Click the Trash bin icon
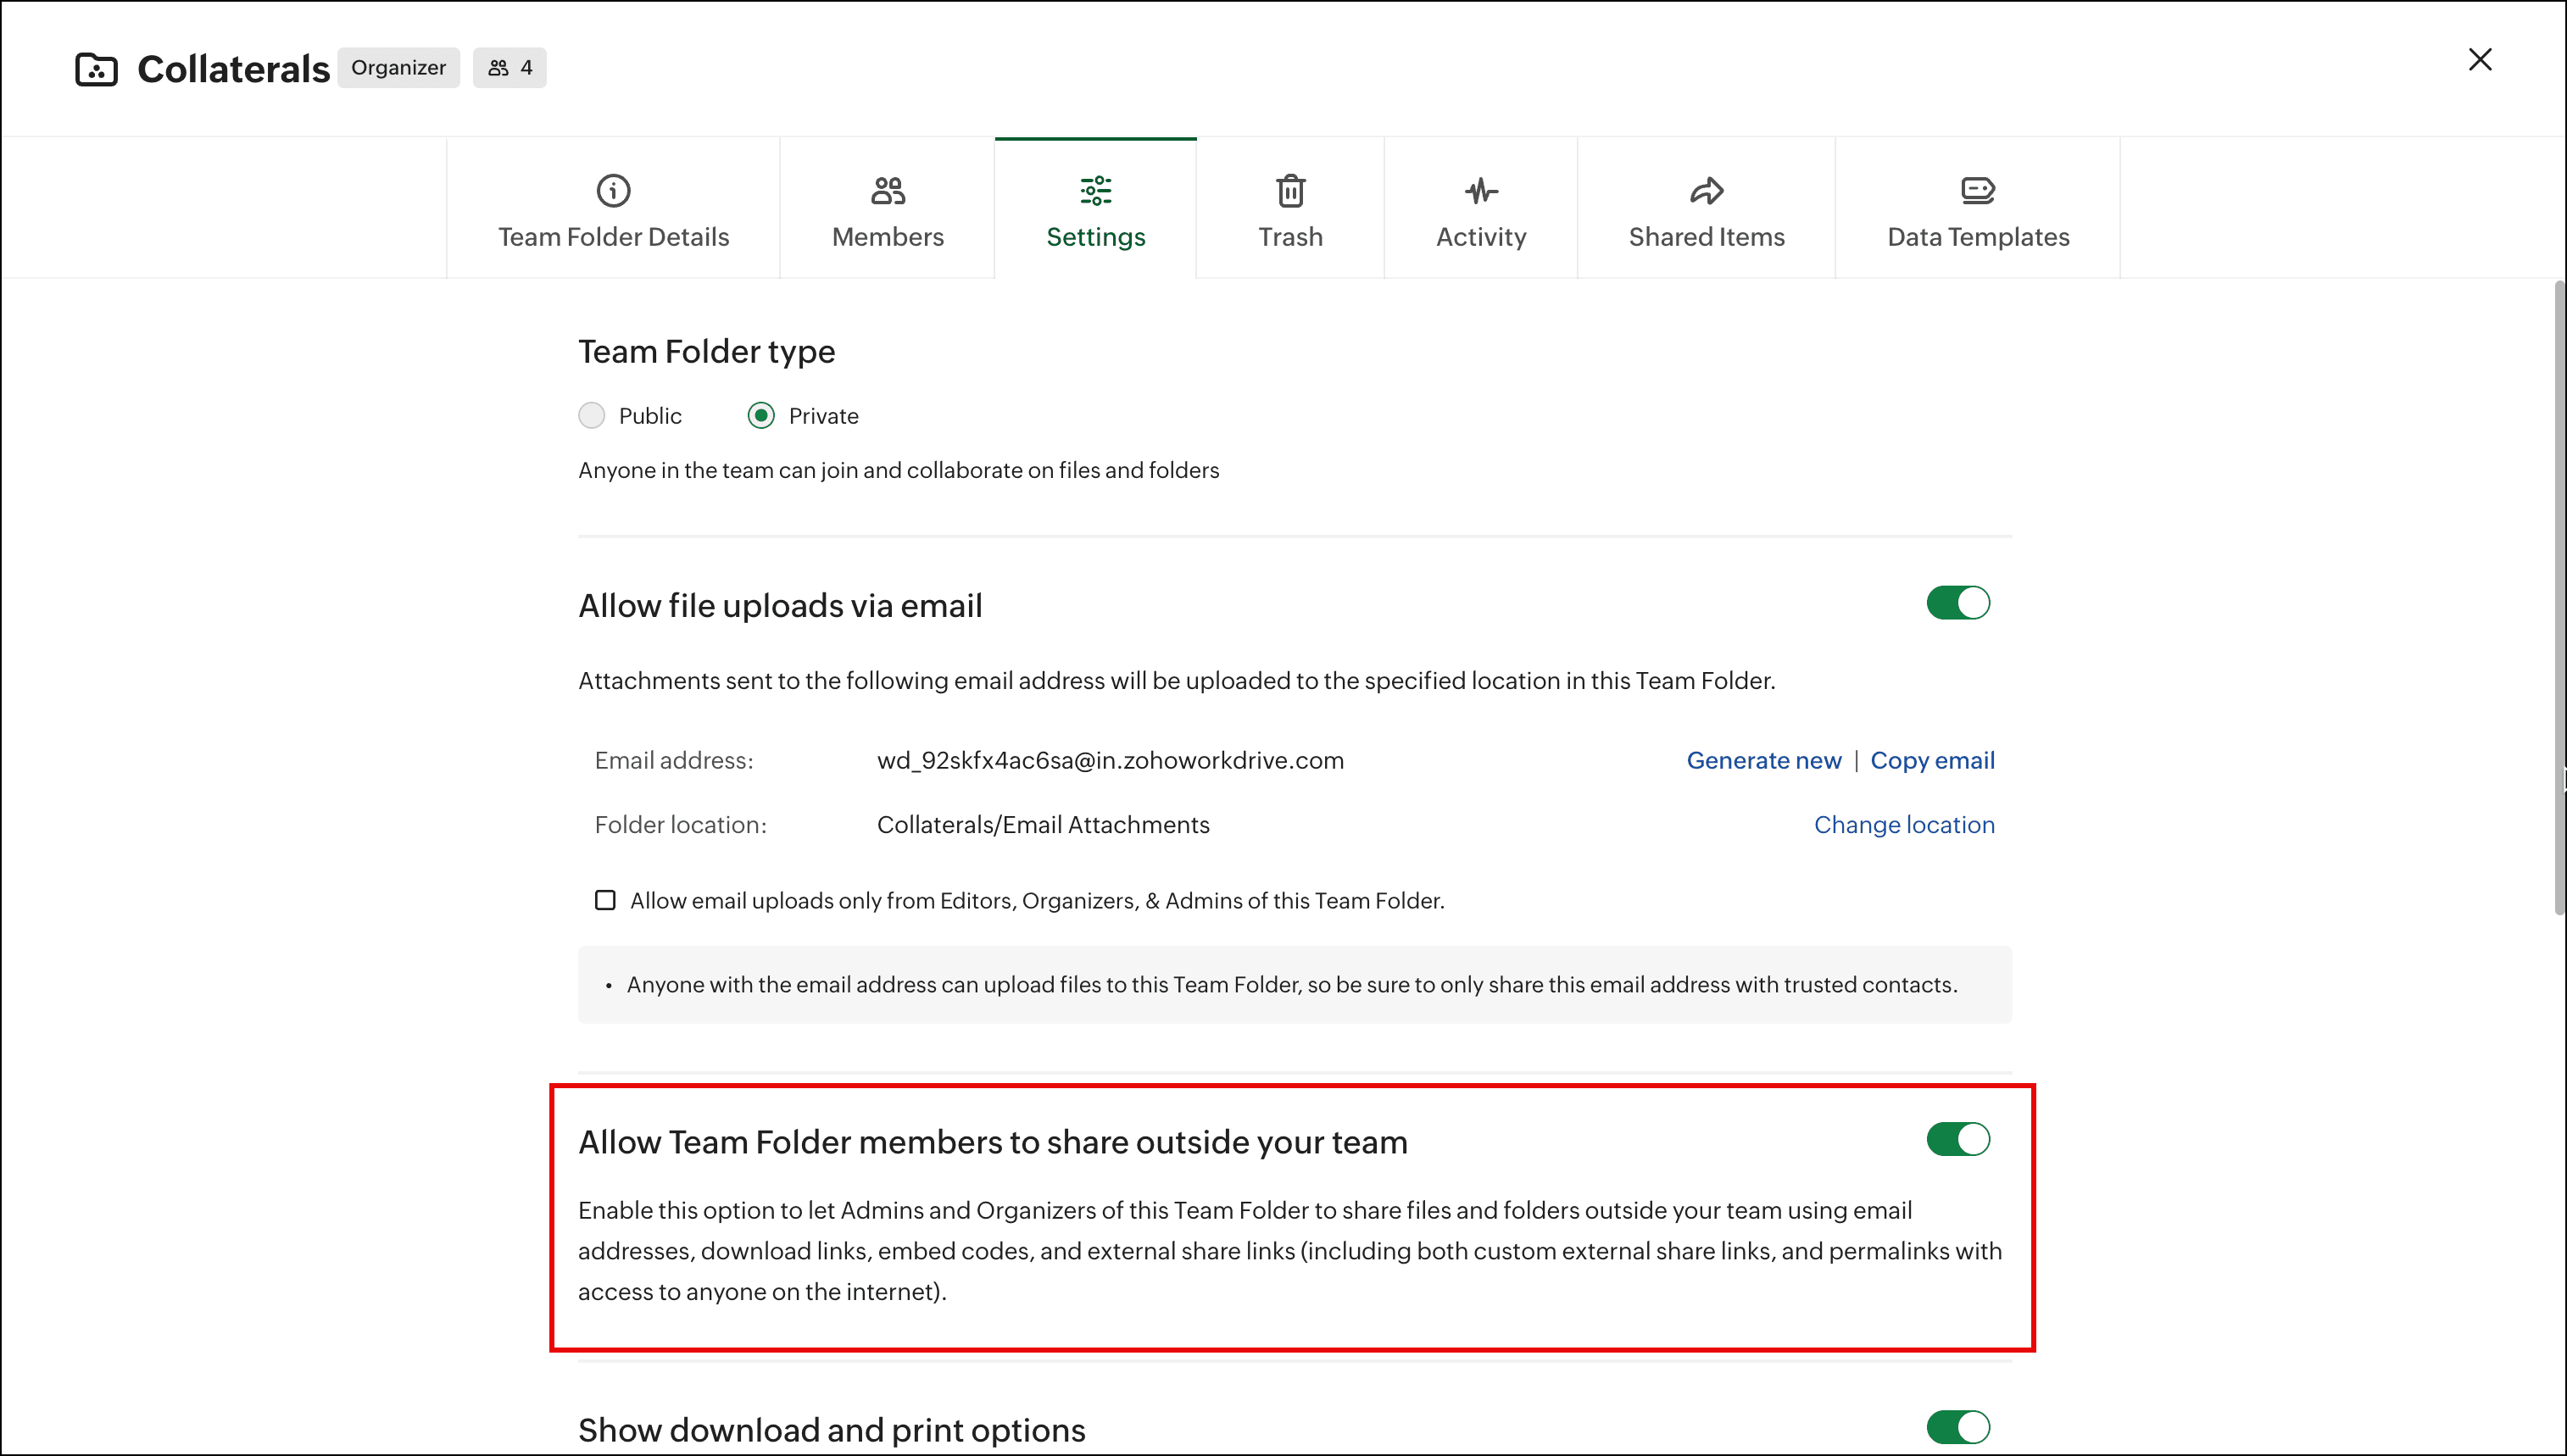 pos(1290,190)
